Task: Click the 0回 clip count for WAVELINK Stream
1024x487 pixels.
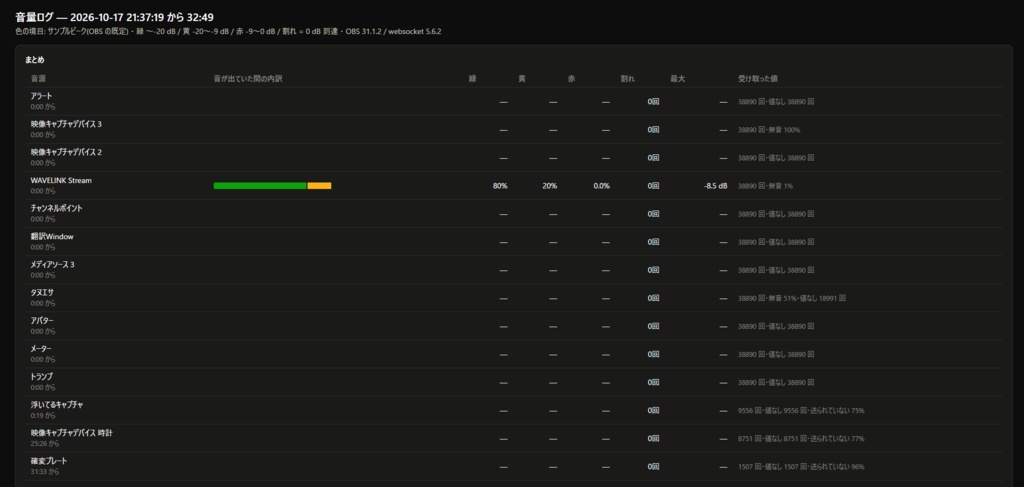Action: coord(653,186)
